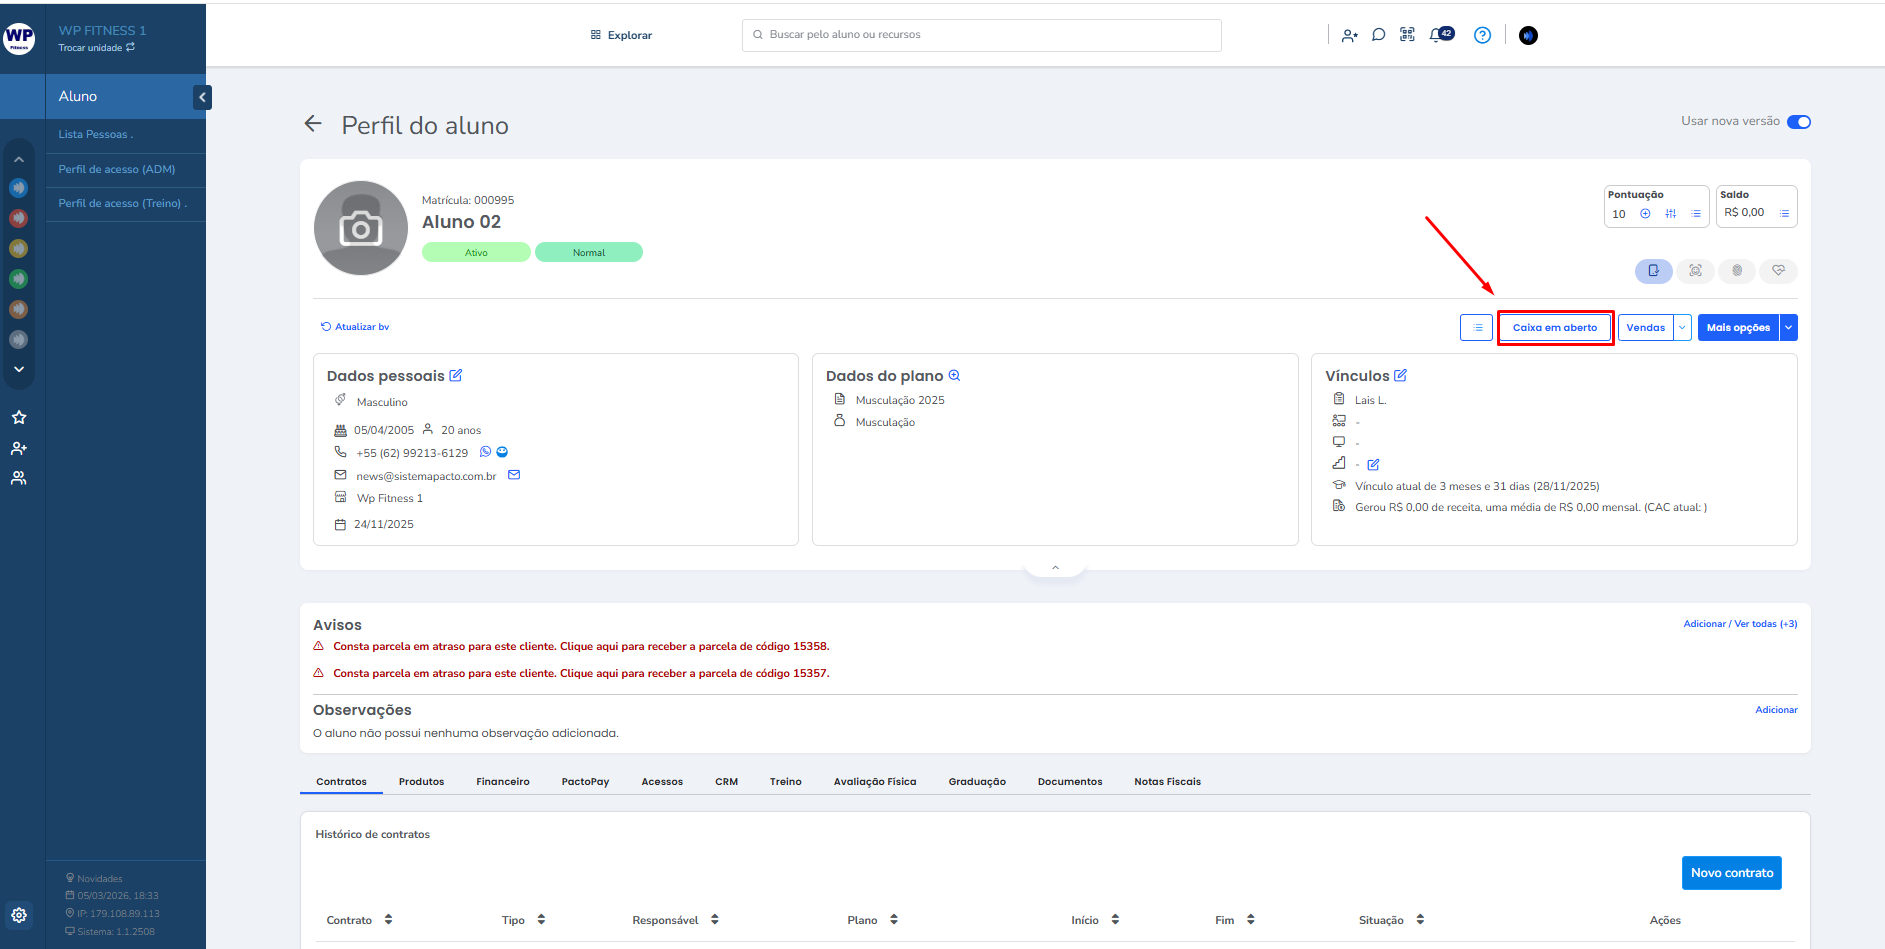Toggle the Usar nova versão switch
The height and width of the screenshot is (949, 1885).
point(1798,122)
